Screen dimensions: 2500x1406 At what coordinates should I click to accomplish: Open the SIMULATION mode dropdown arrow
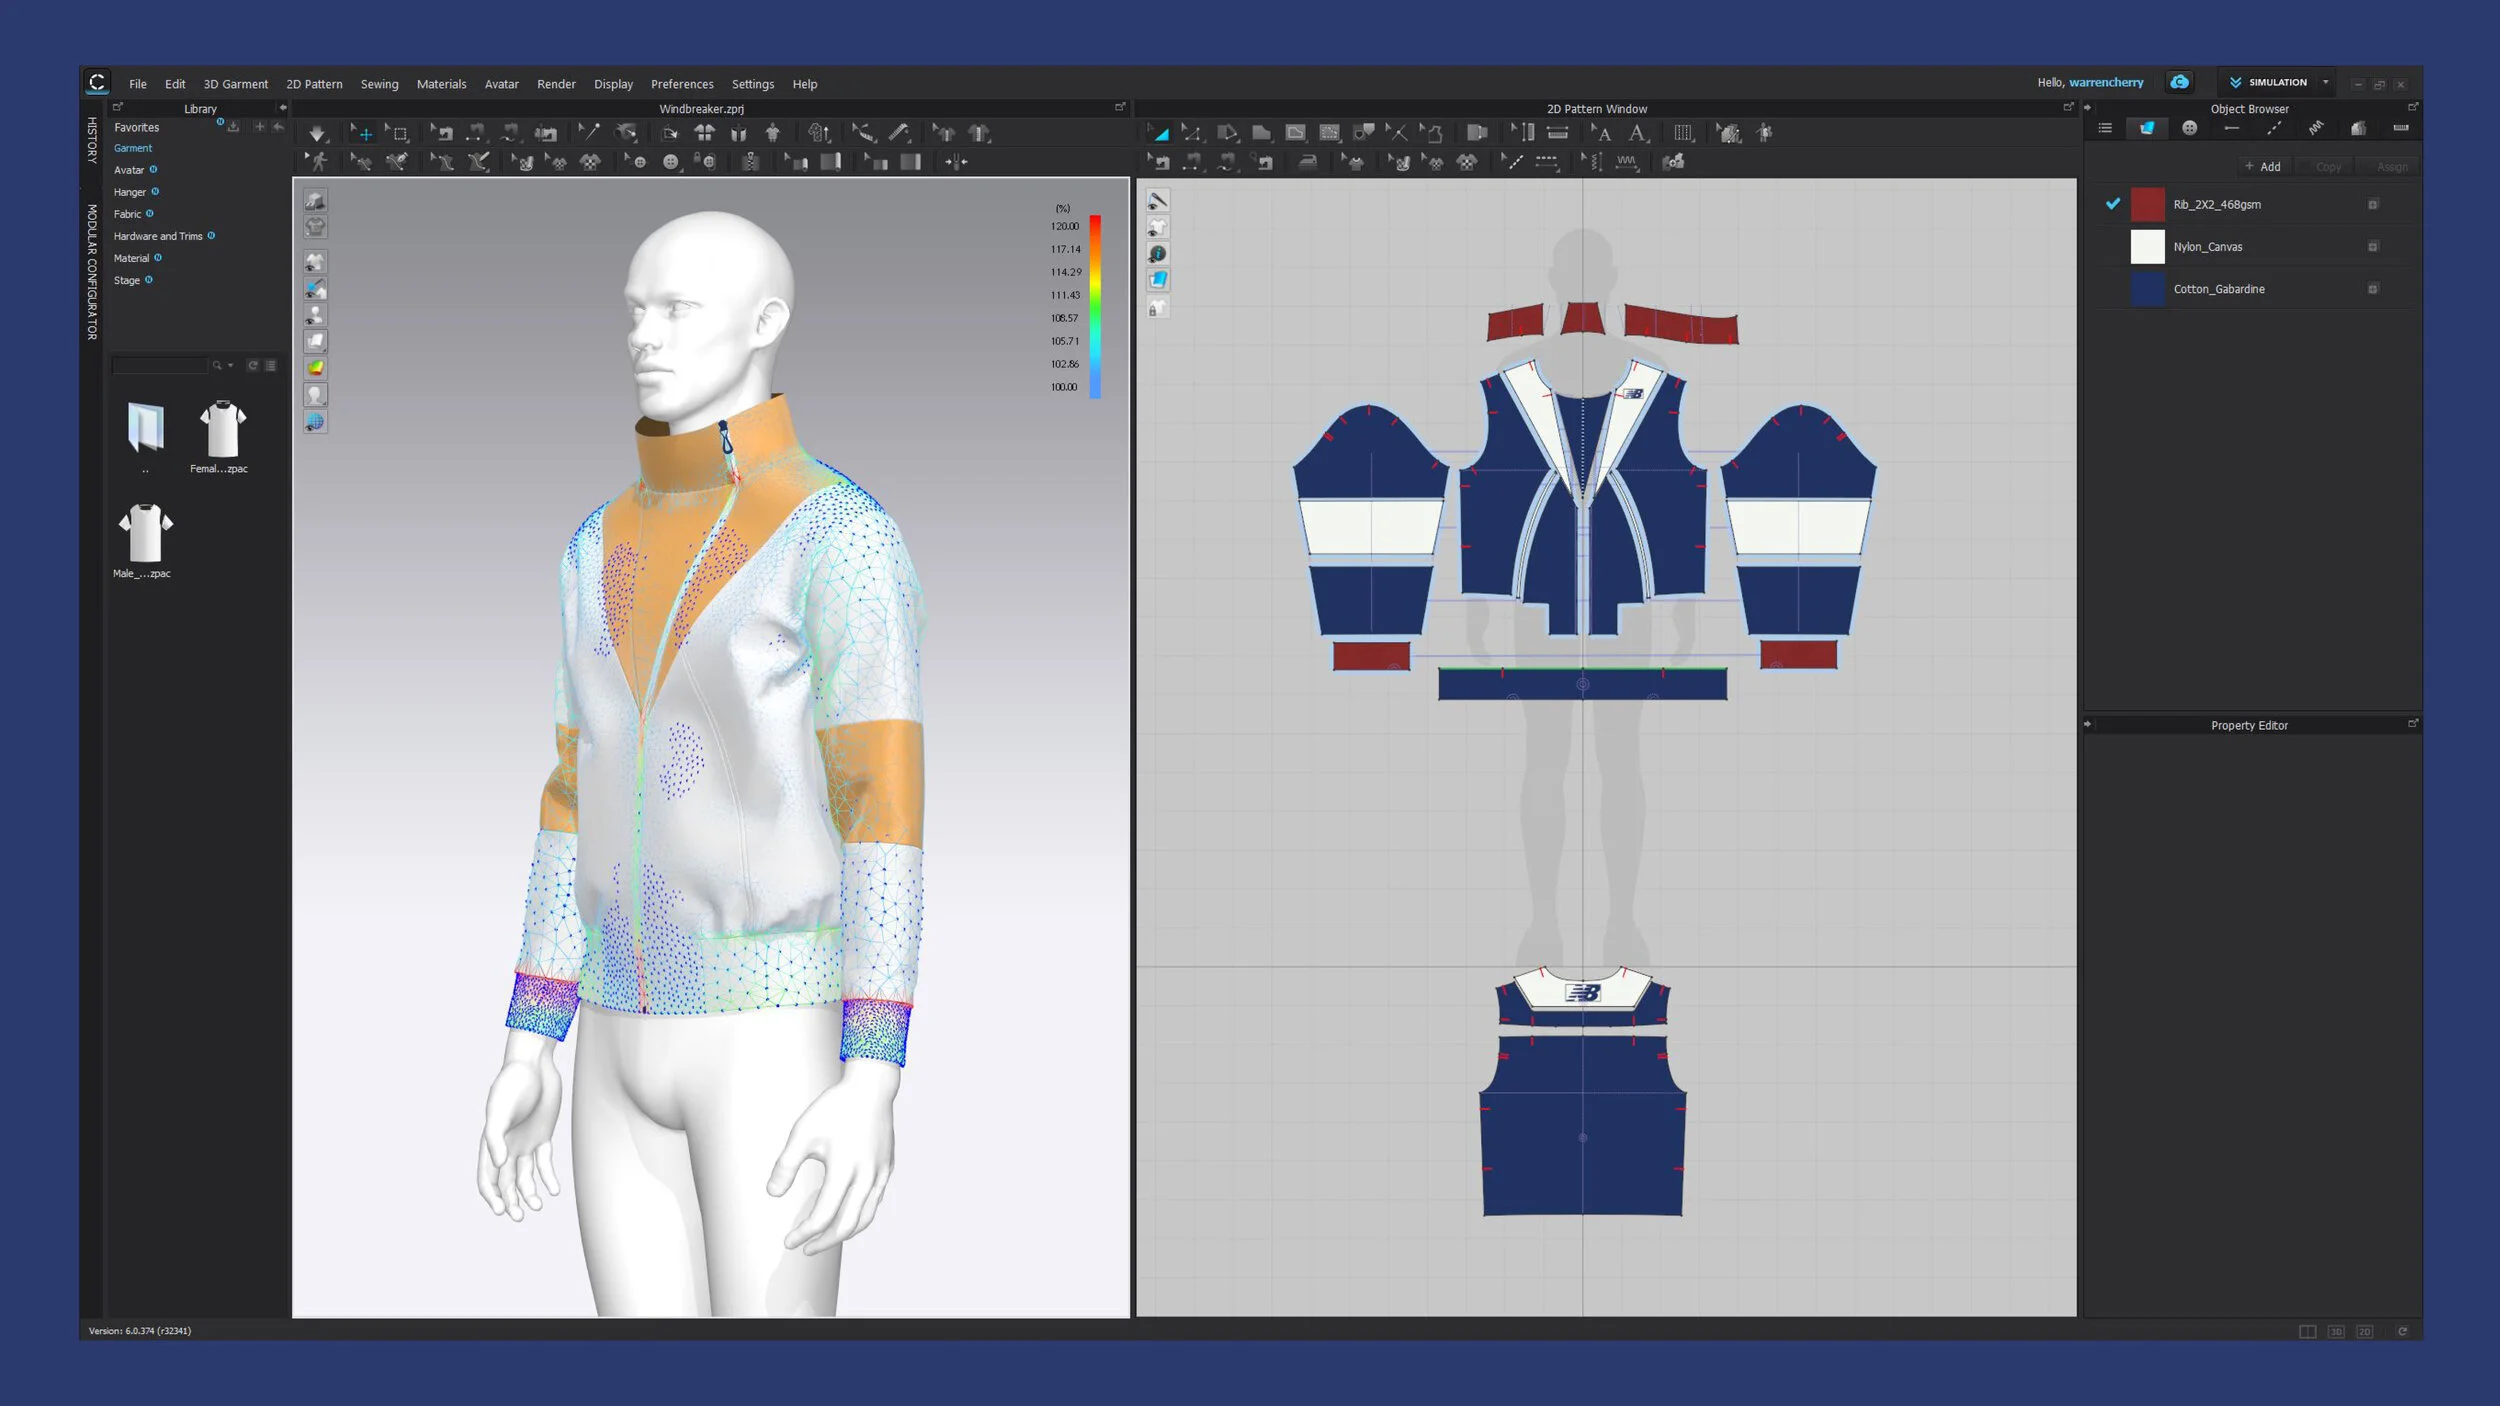(x=2325, y=83)
